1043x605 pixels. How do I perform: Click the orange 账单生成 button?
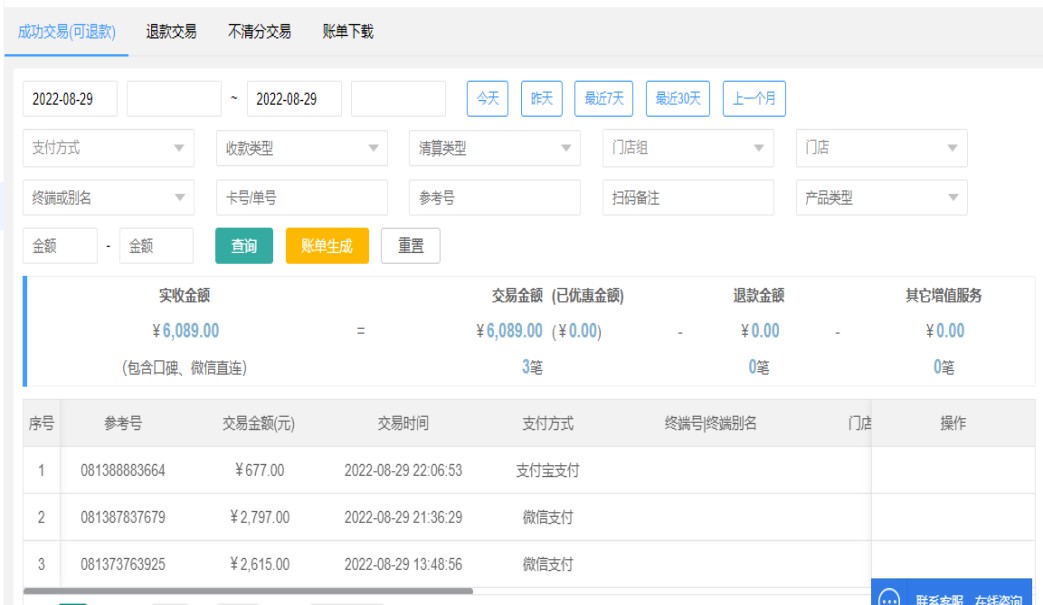(327, 246)
